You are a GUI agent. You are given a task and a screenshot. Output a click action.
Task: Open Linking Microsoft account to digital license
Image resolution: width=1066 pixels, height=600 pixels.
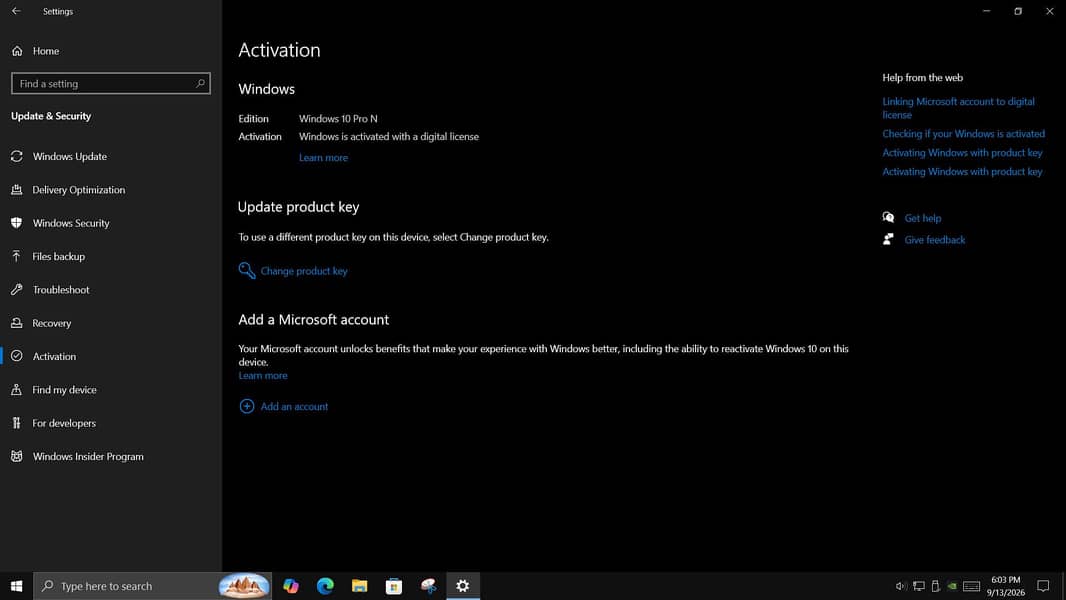(958, 108)
